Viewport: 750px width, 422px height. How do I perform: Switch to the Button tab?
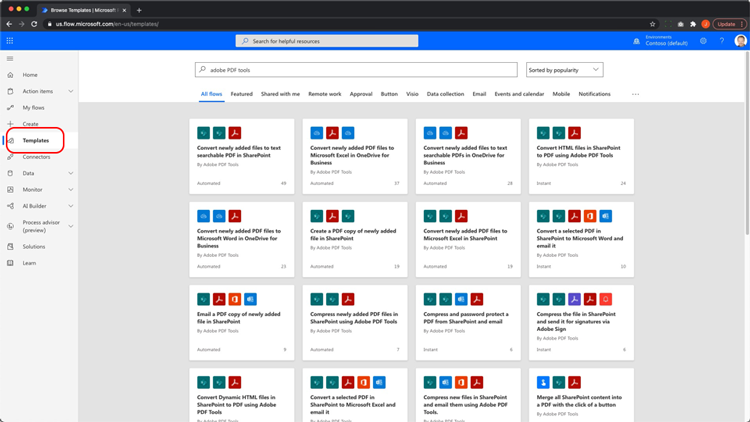(x=389, y=94)
